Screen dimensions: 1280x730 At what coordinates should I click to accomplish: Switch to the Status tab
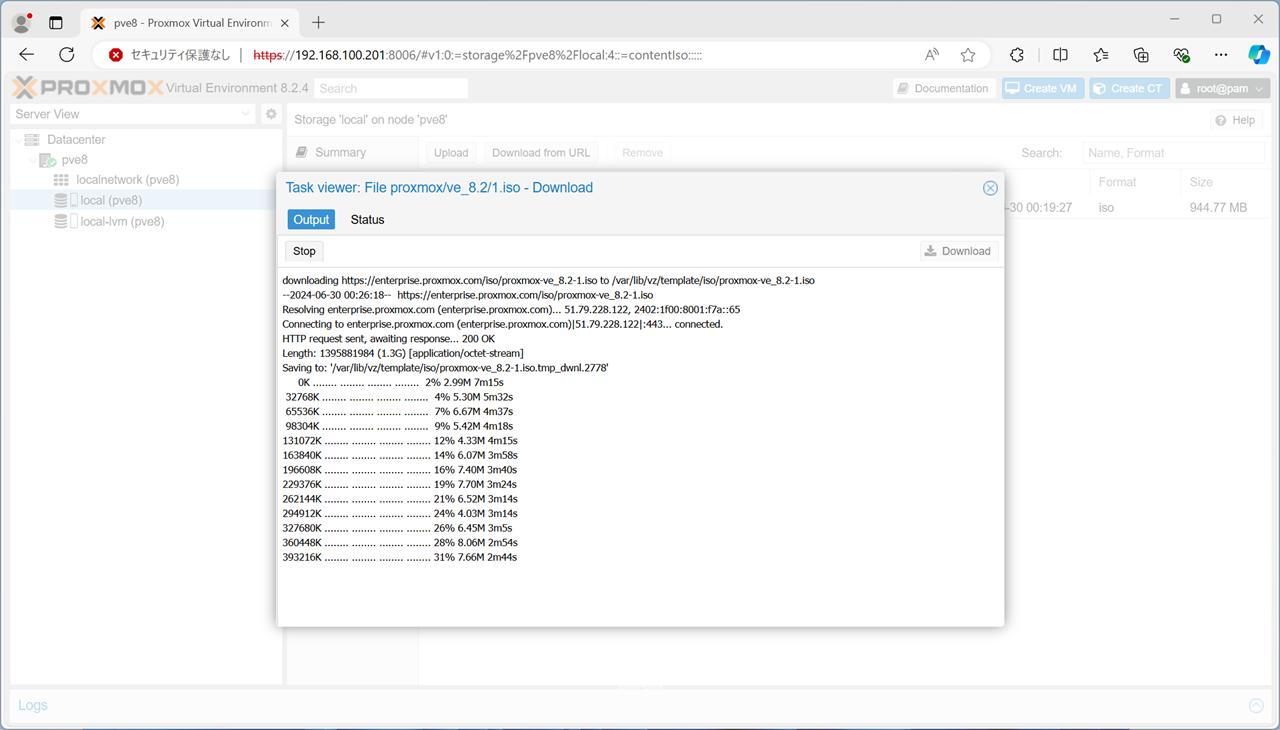(367, 220)
